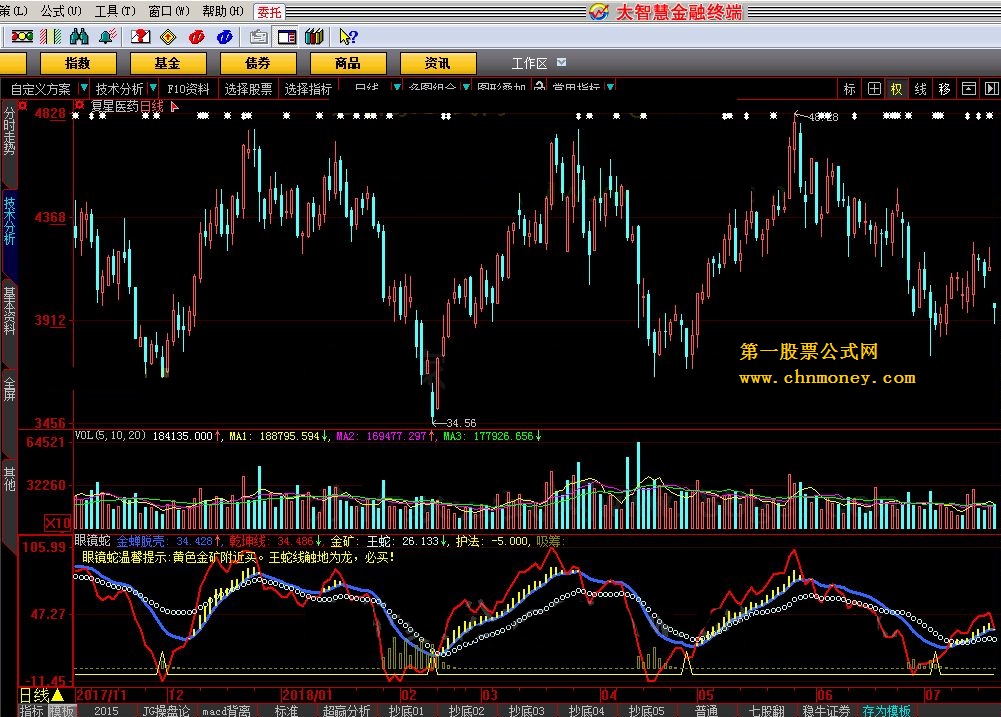The height and width of the screenshot is (717, 1001).
Task: Toggle the 移 move button
Action: (x=945, y=89)
